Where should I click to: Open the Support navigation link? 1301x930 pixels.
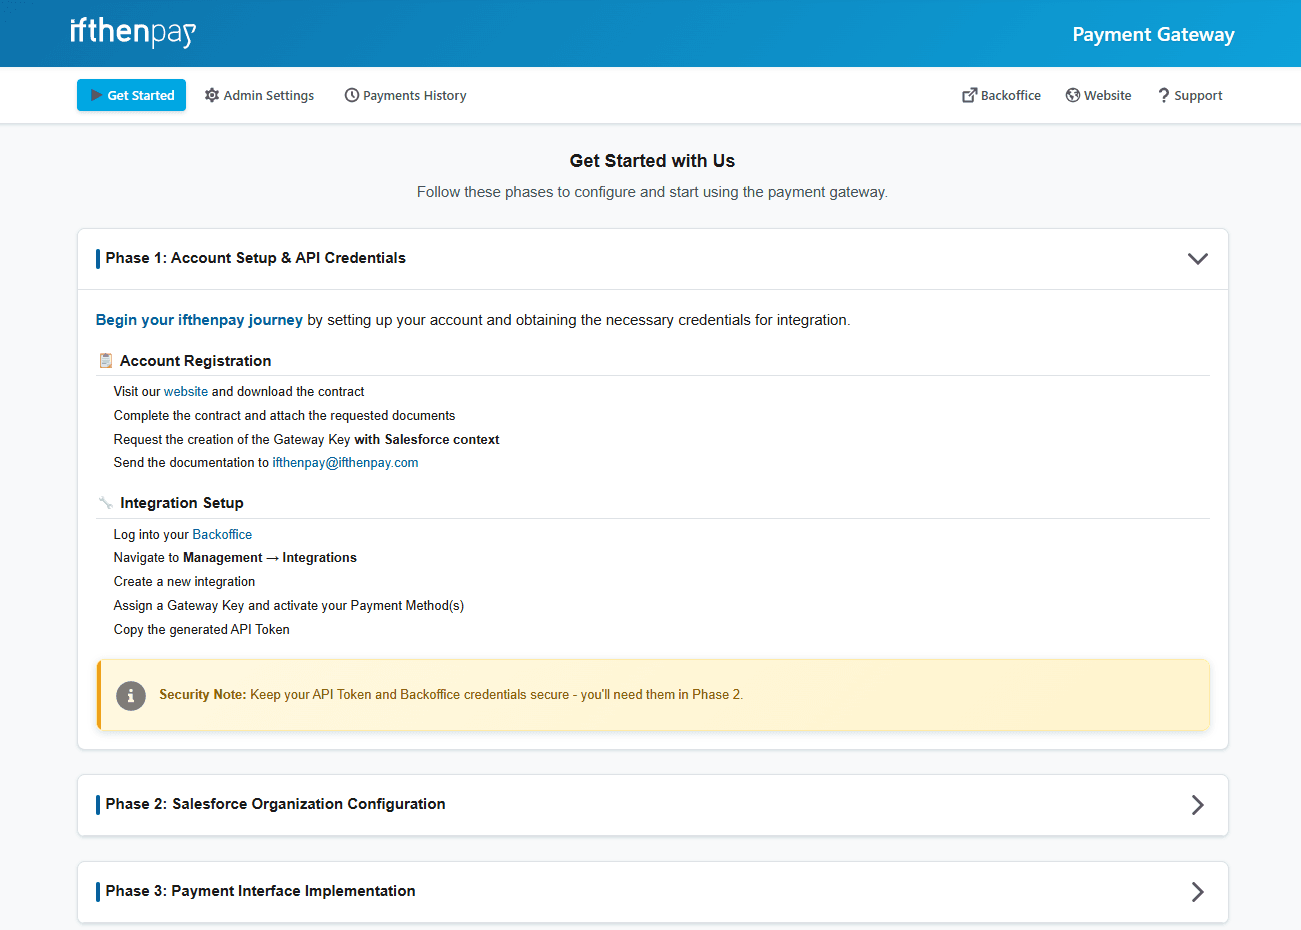1190,95
